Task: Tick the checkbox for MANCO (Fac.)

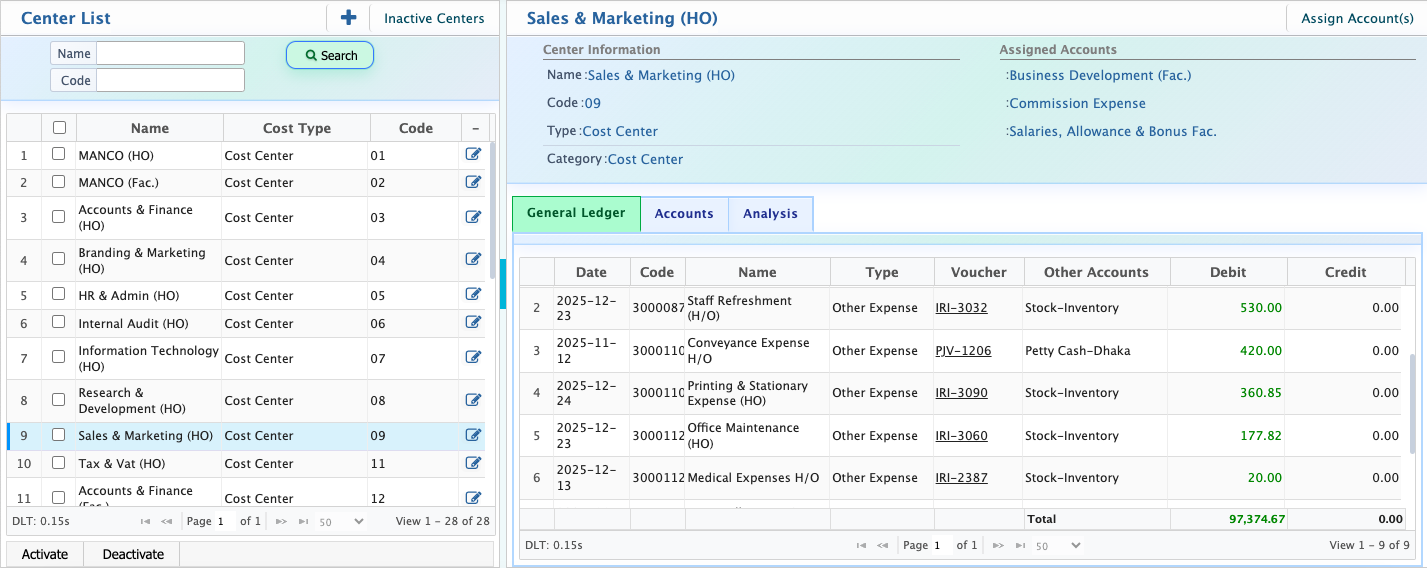Action: pos(59,183)
